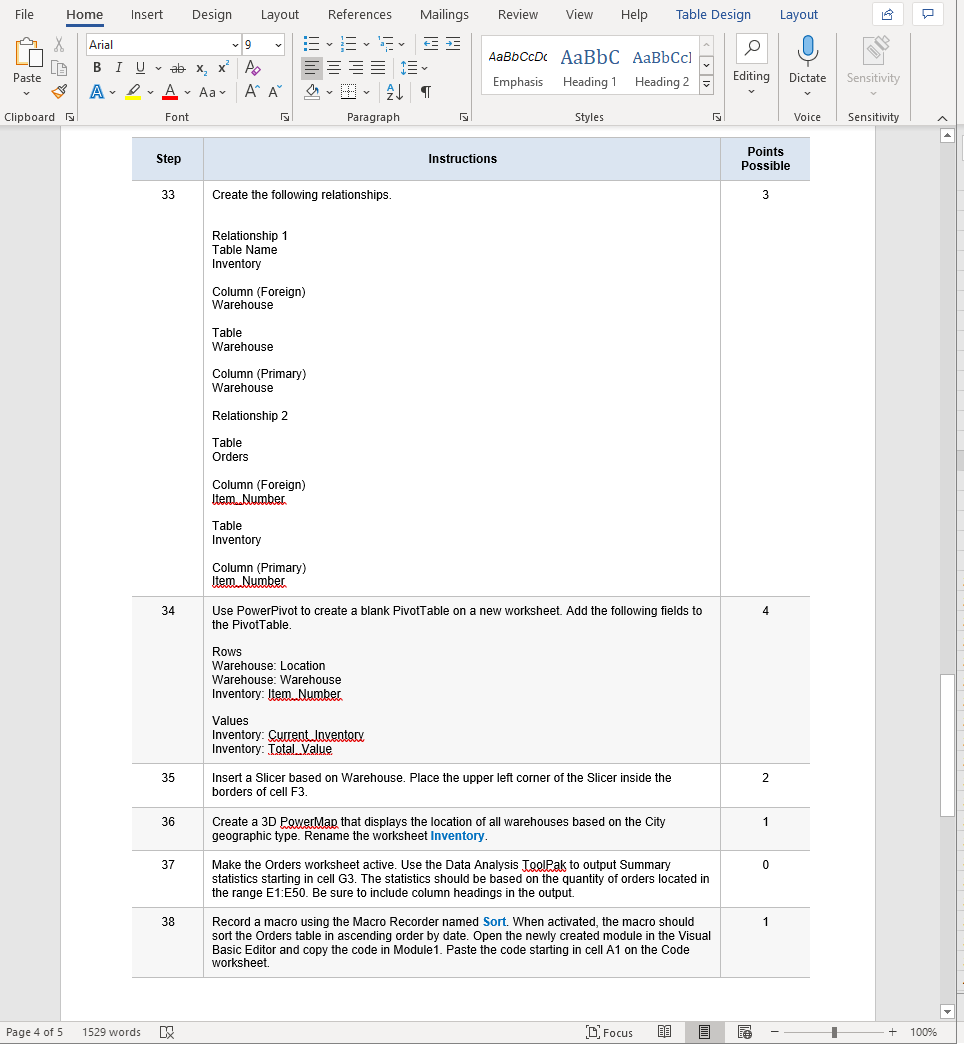
Task: Click the Share icon in title area
Action: [x=887, y=14]
